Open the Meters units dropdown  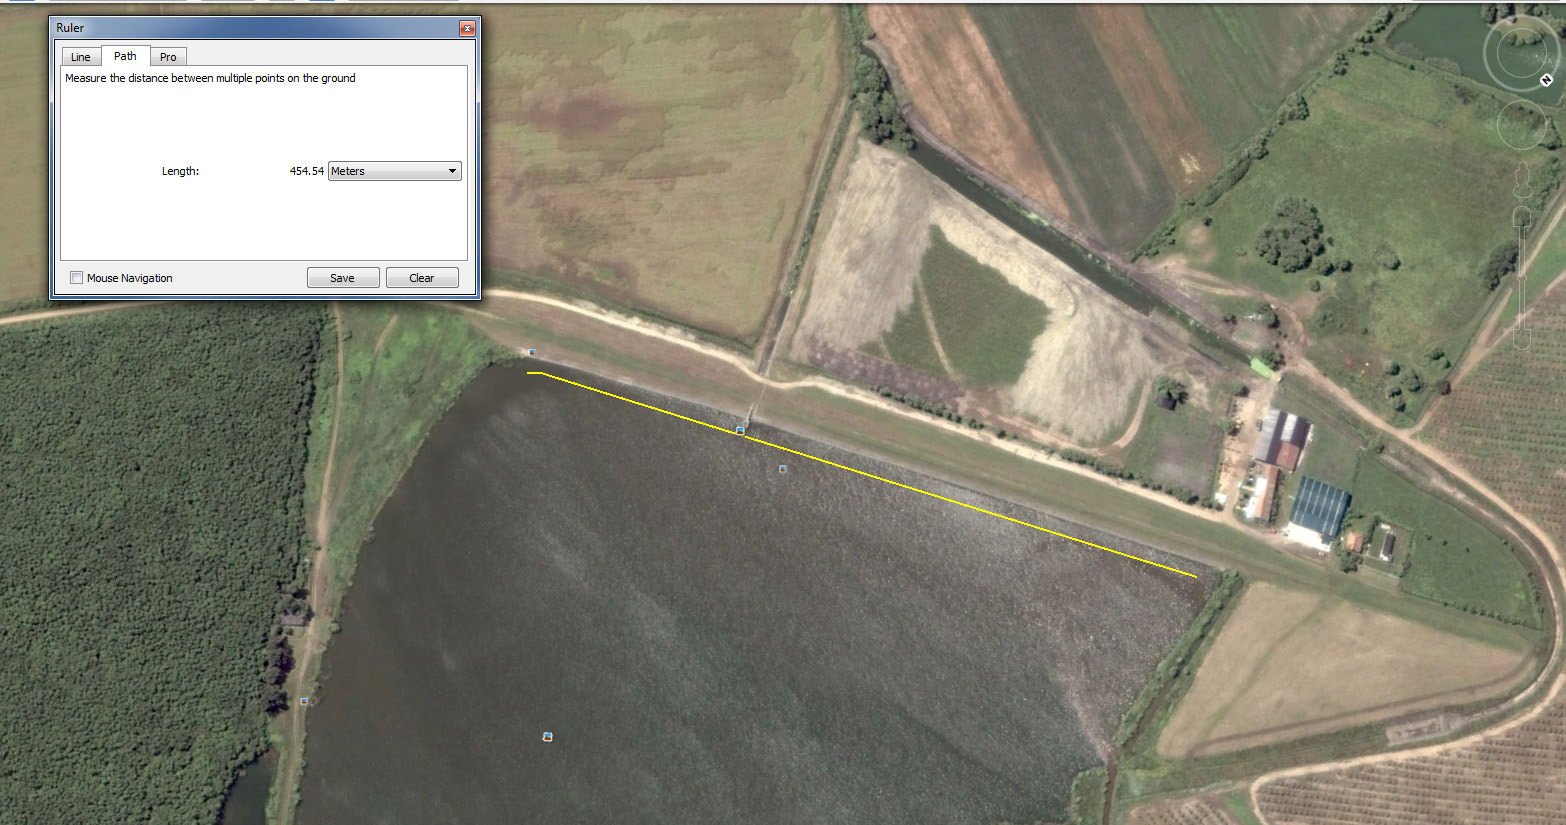pyautogui.click(x=394, y=171)
